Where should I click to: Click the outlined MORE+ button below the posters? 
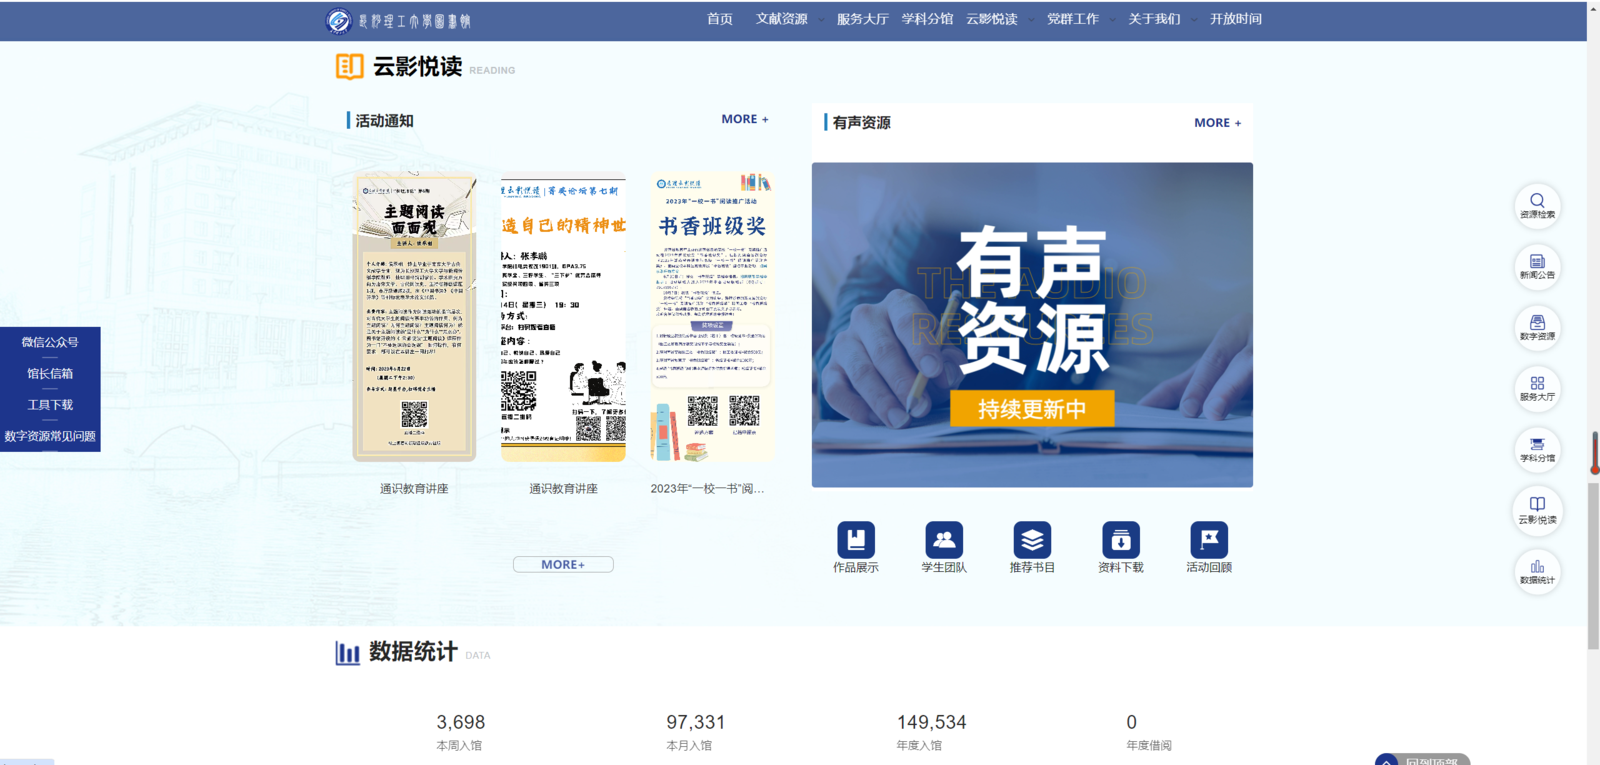pos(563,565)
